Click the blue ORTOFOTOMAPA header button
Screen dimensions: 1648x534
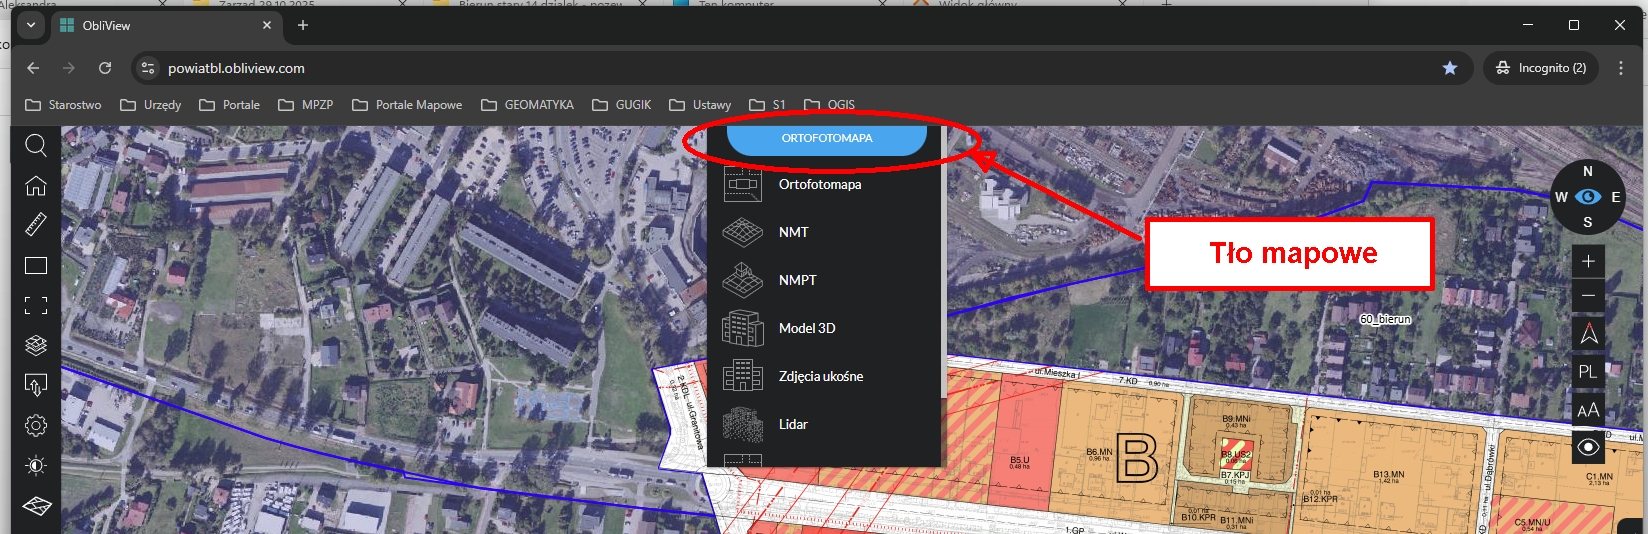click(827, 139)
